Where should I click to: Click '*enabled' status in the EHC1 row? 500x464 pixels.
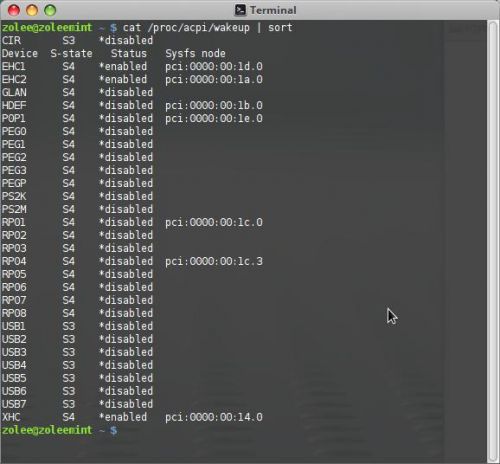coord(123,66)
